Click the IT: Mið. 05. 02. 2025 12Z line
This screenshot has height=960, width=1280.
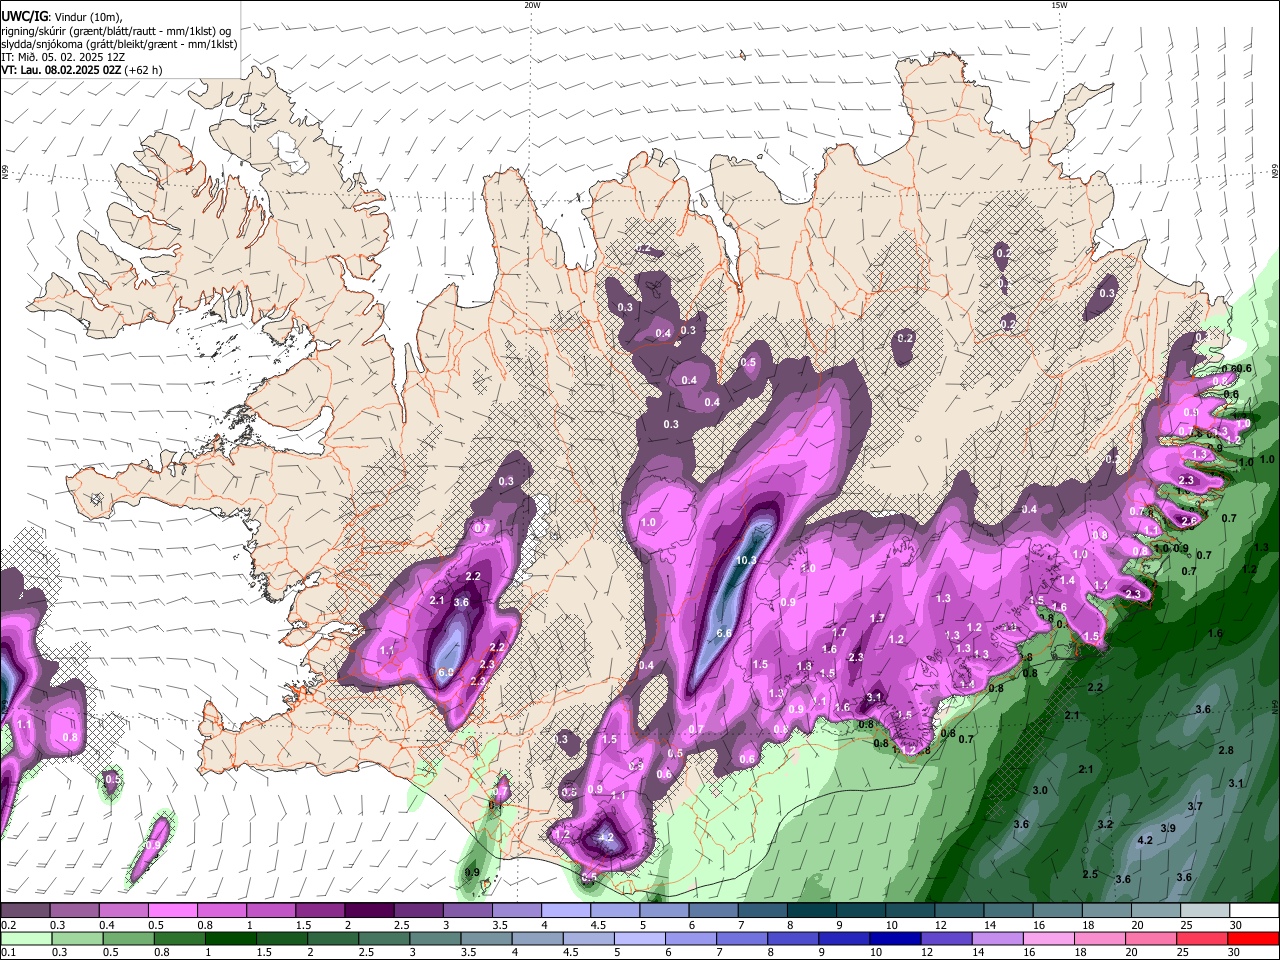63,57
